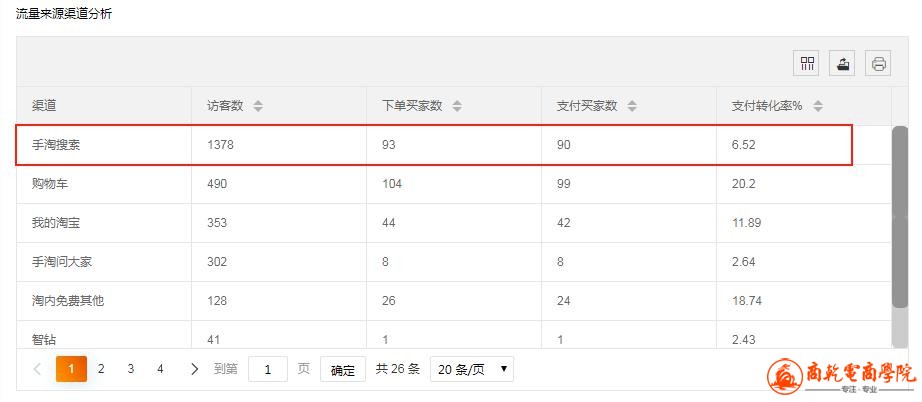This screenshot has height=402, width=922.
Task: Go to next page arrow
Action: pos(195,369)
